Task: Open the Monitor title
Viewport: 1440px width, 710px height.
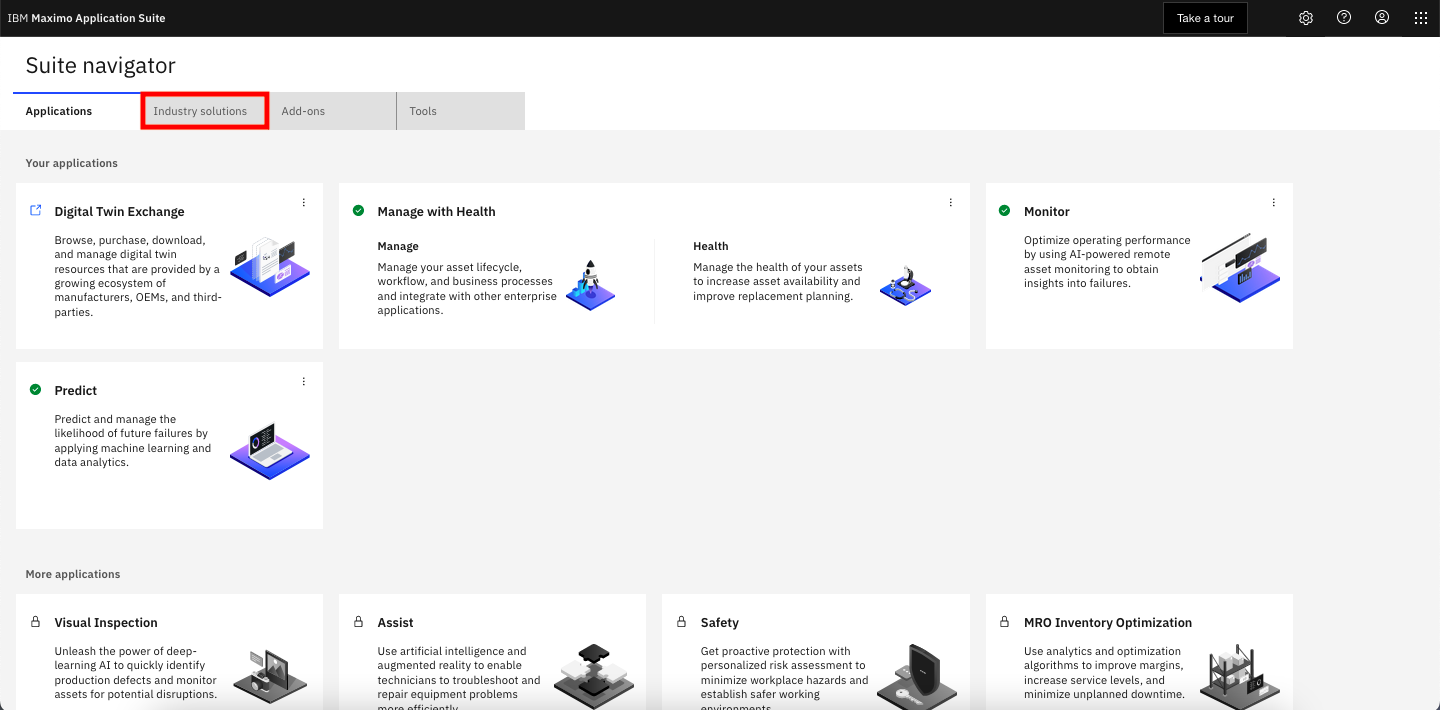Action: tap(1047, 211)
